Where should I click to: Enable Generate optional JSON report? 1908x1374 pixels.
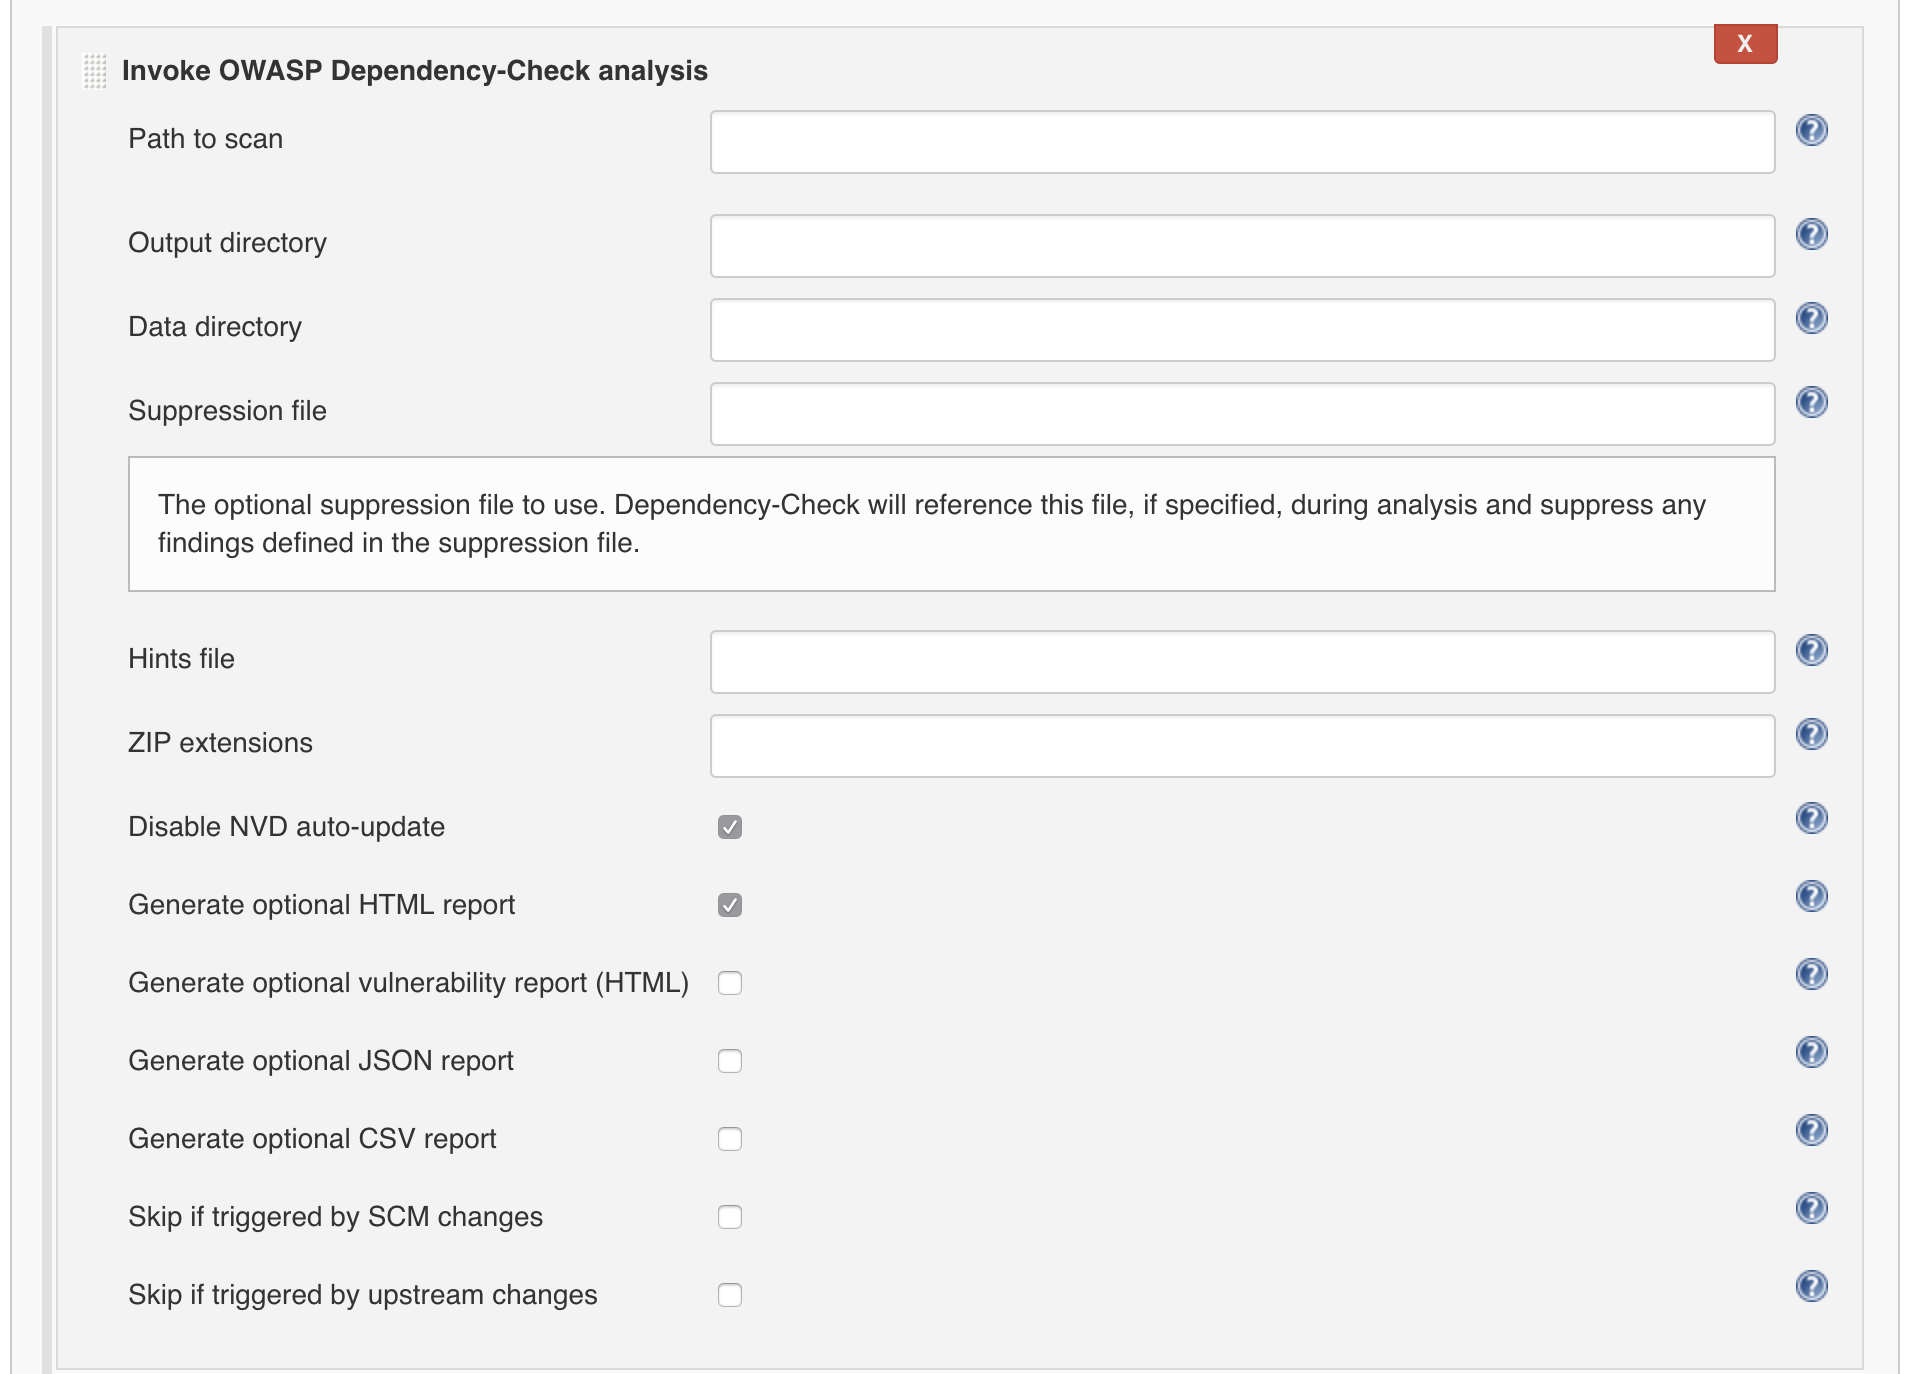pos(730,1060)
